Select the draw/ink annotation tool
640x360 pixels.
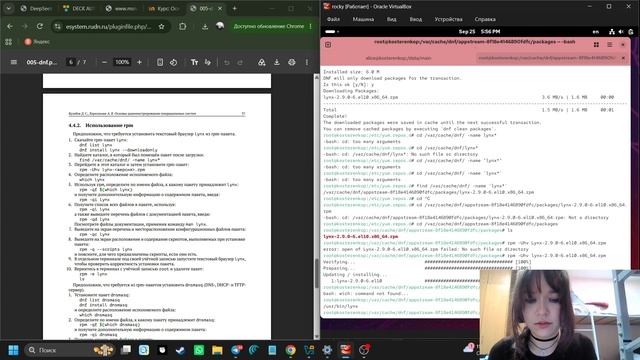pos(208,62)
